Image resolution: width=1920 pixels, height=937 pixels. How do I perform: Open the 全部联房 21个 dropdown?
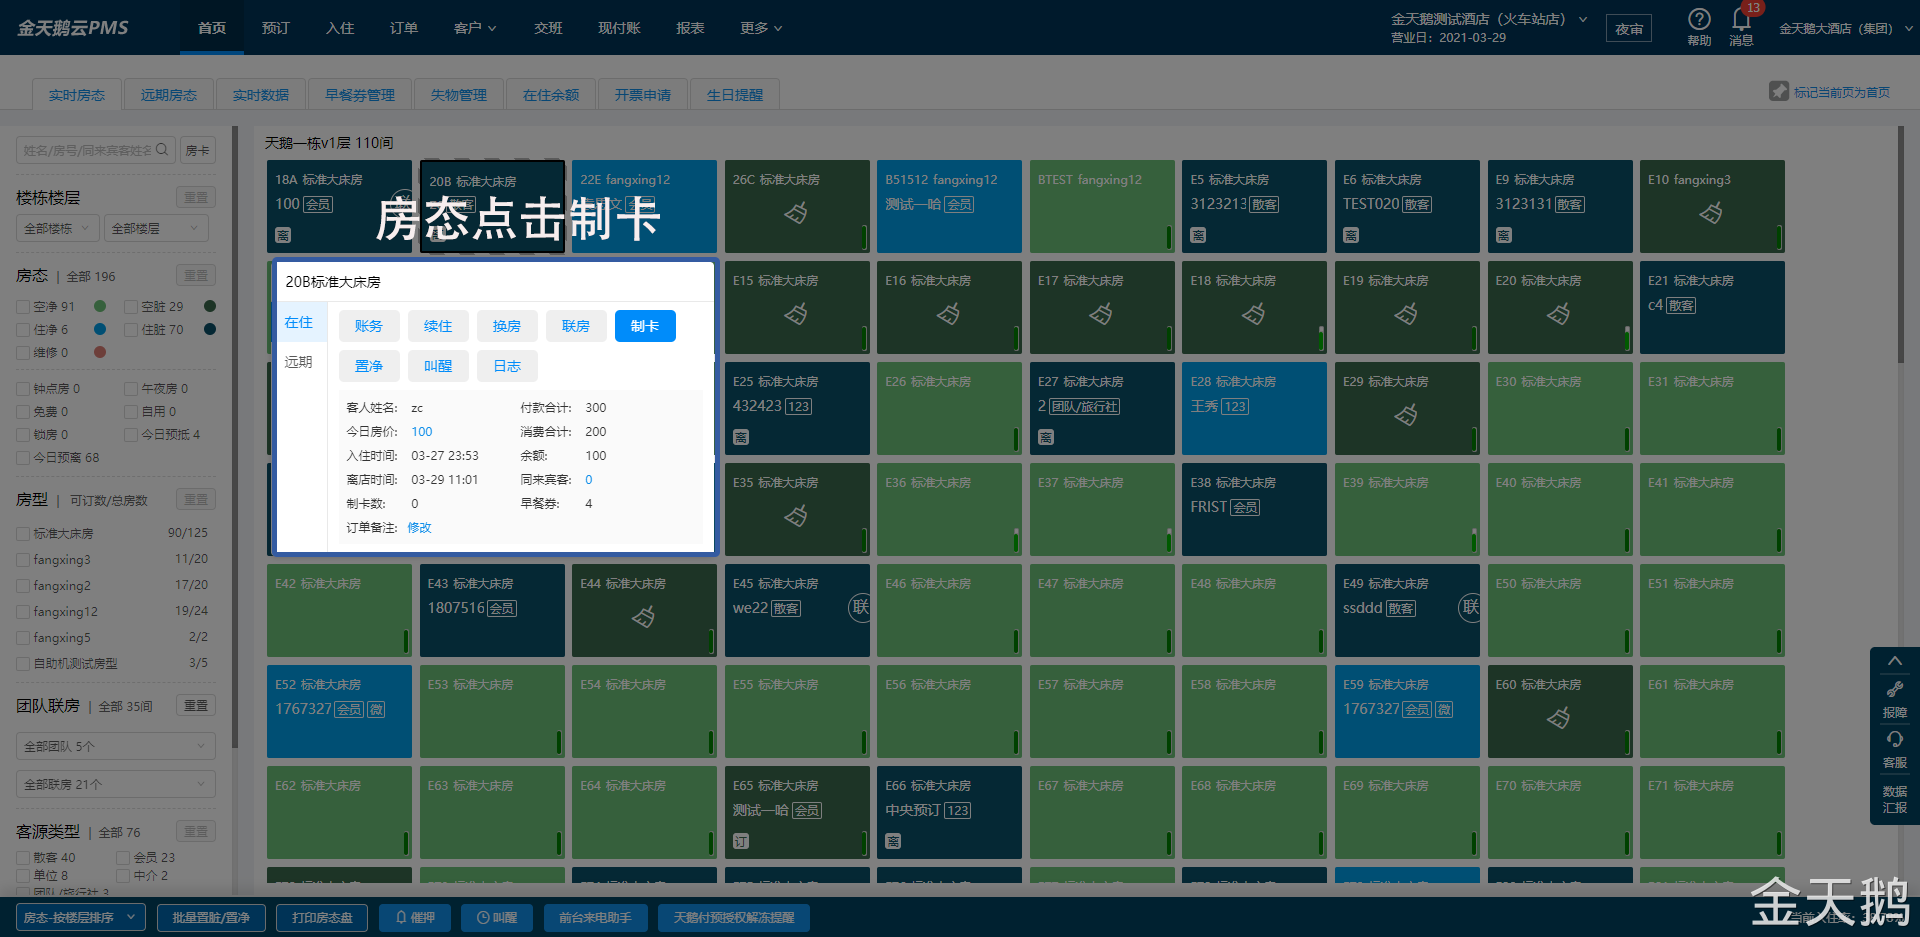tap(116, 785)
